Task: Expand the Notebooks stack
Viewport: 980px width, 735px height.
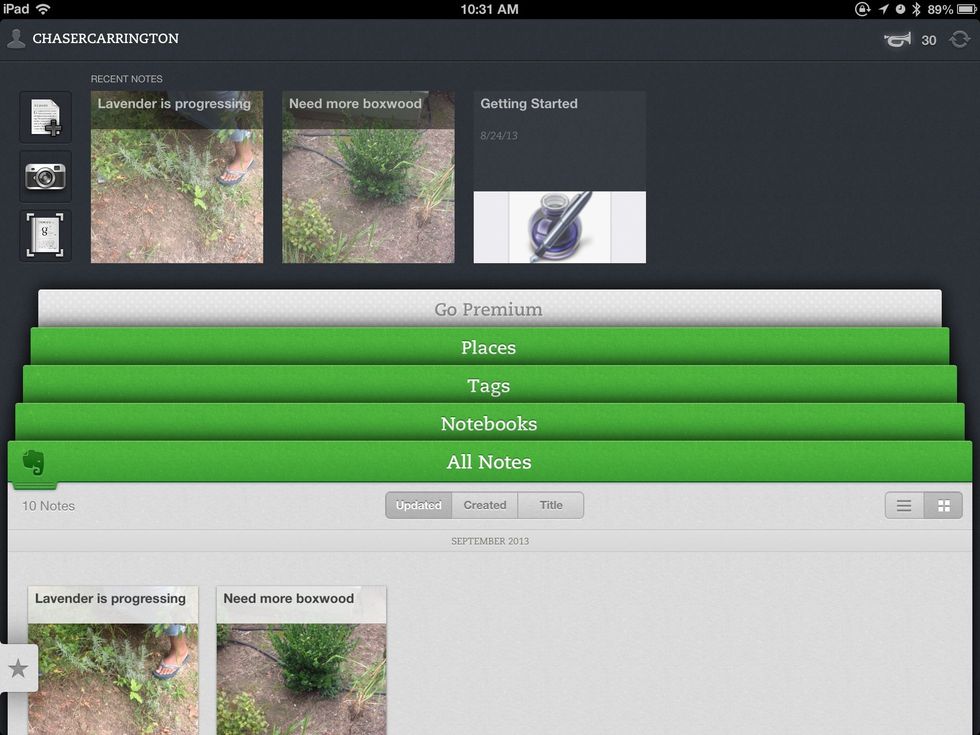Action: (489, 423)
